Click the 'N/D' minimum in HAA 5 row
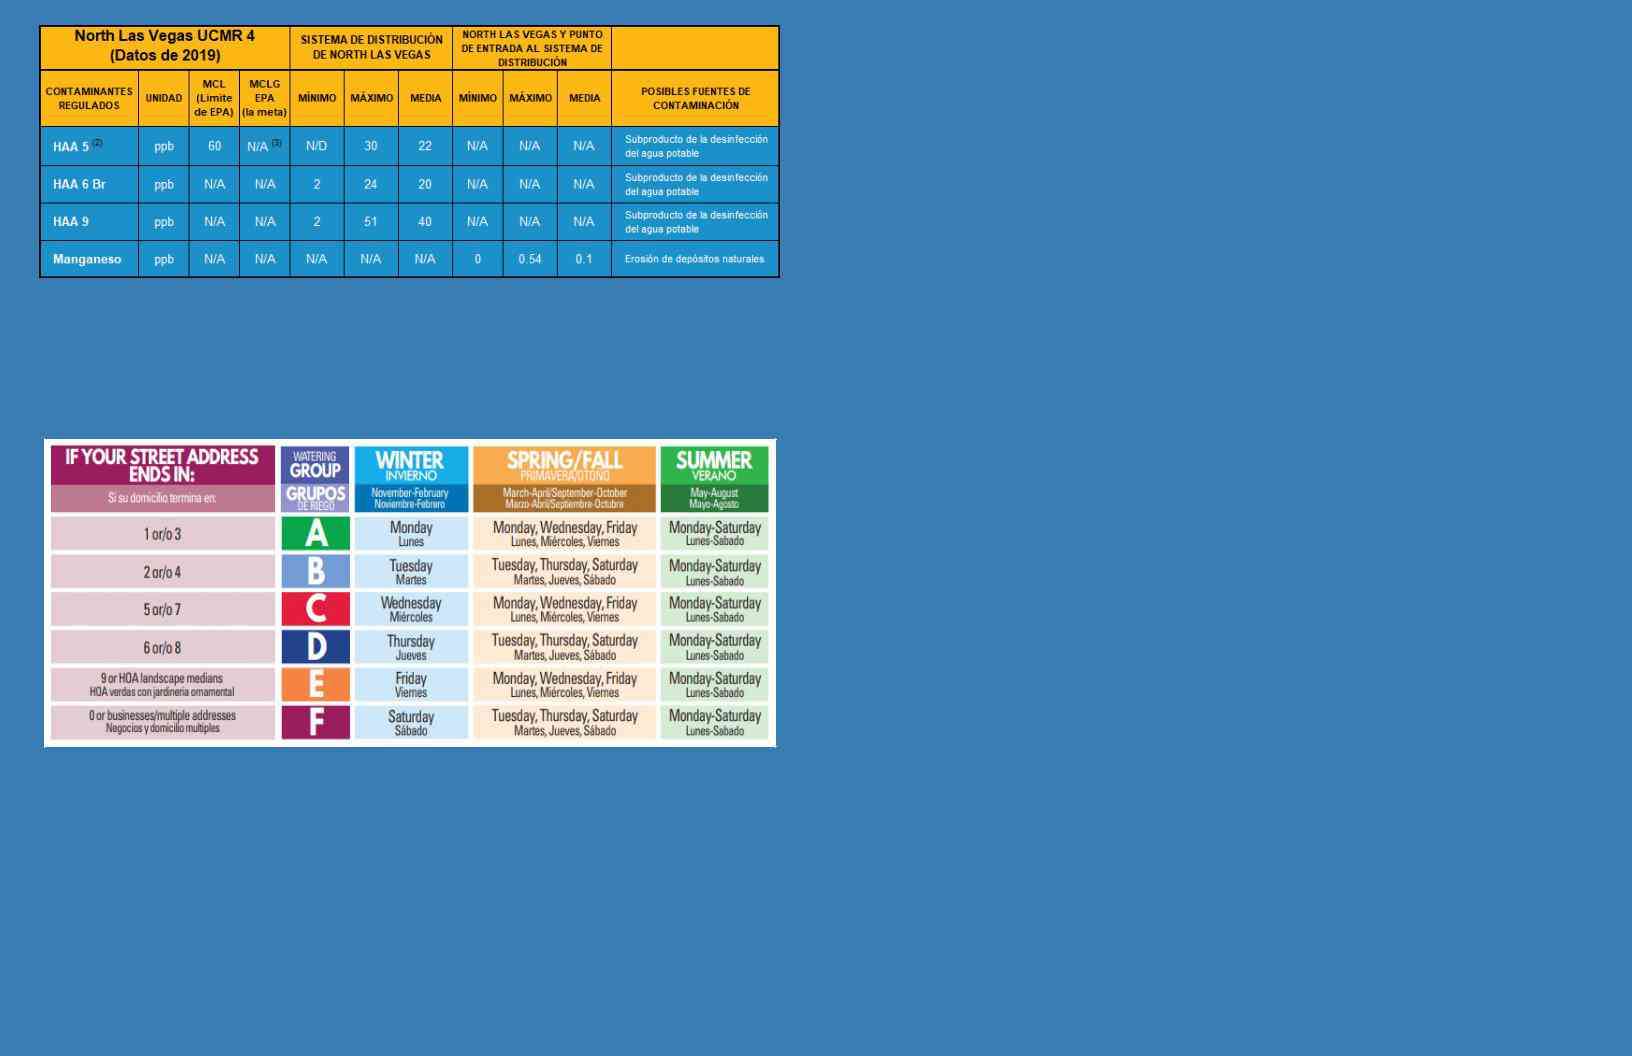The height and width of the screenshot is (1056, 1632). click(x=317, y=146)
